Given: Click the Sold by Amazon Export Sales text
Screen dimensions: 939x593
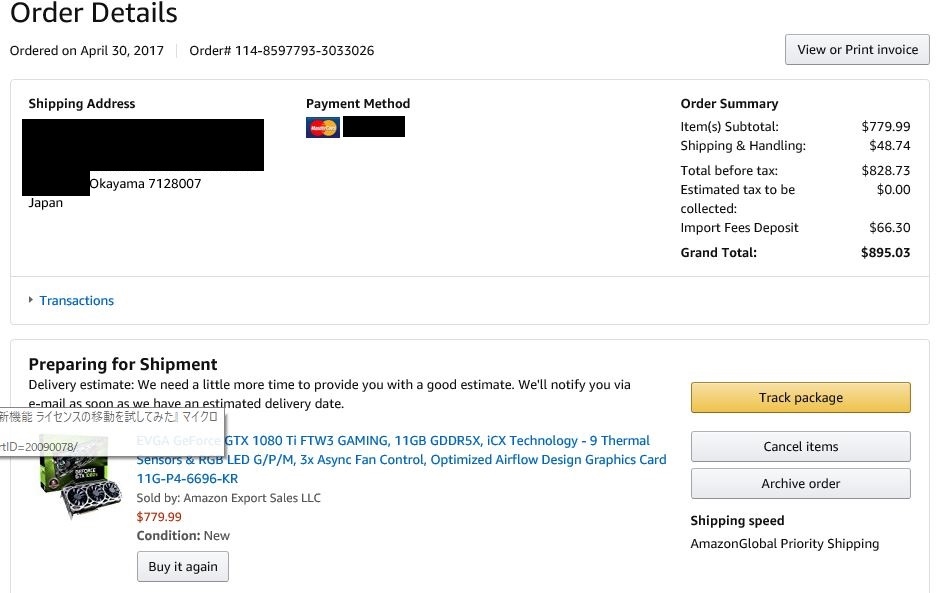Looking at the screenshot, I should coord(229,498).
